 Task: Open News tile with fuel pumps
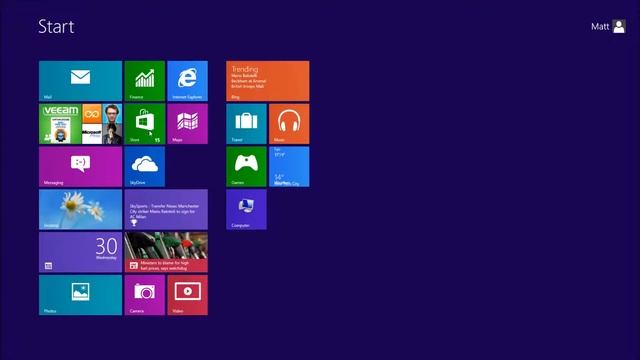point(166,252)
